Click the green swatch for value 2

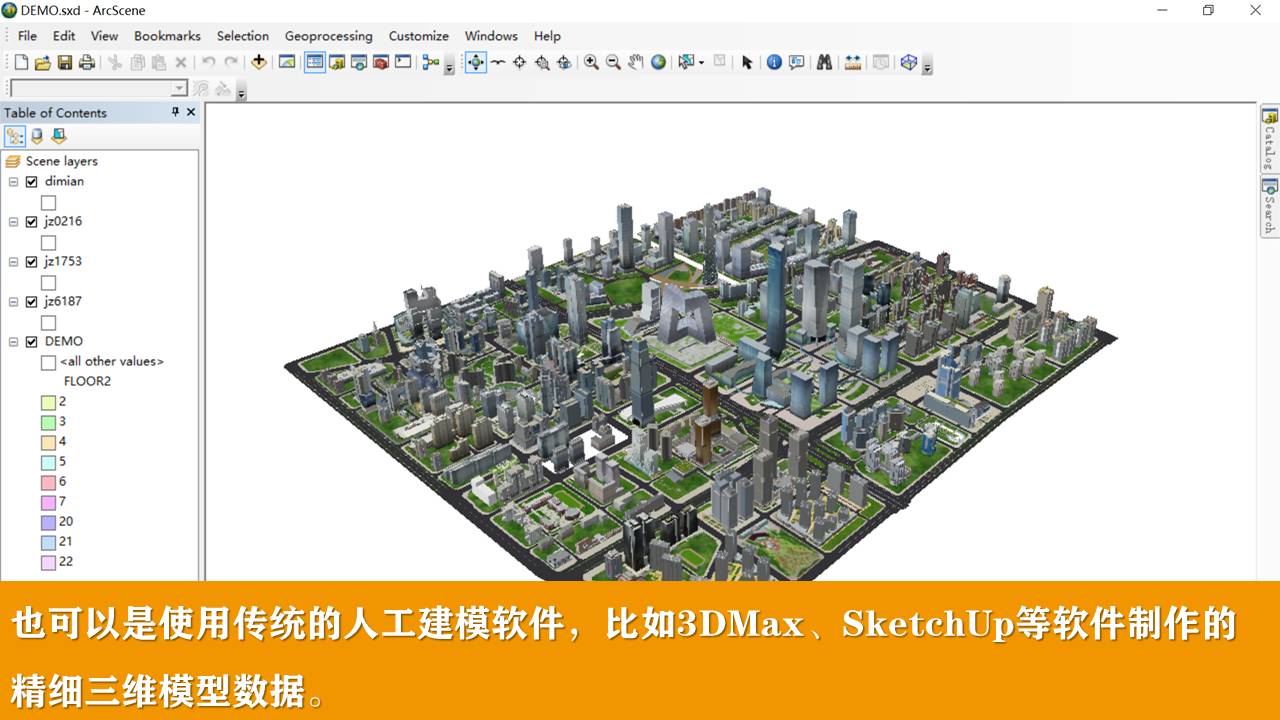pyautogui.click(x=48, y=402)
